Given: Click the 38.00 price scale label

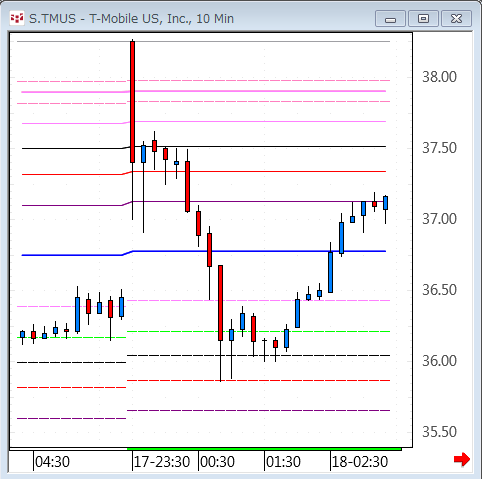Looking at the screenshot, I should pyautogui.click(x=439, y=77).
